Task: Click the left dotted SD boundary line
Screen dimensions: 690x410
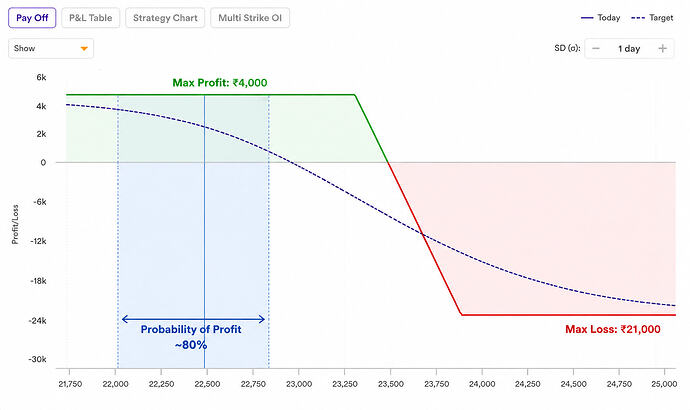Action: pyautogui.click(x=118, y=231)
